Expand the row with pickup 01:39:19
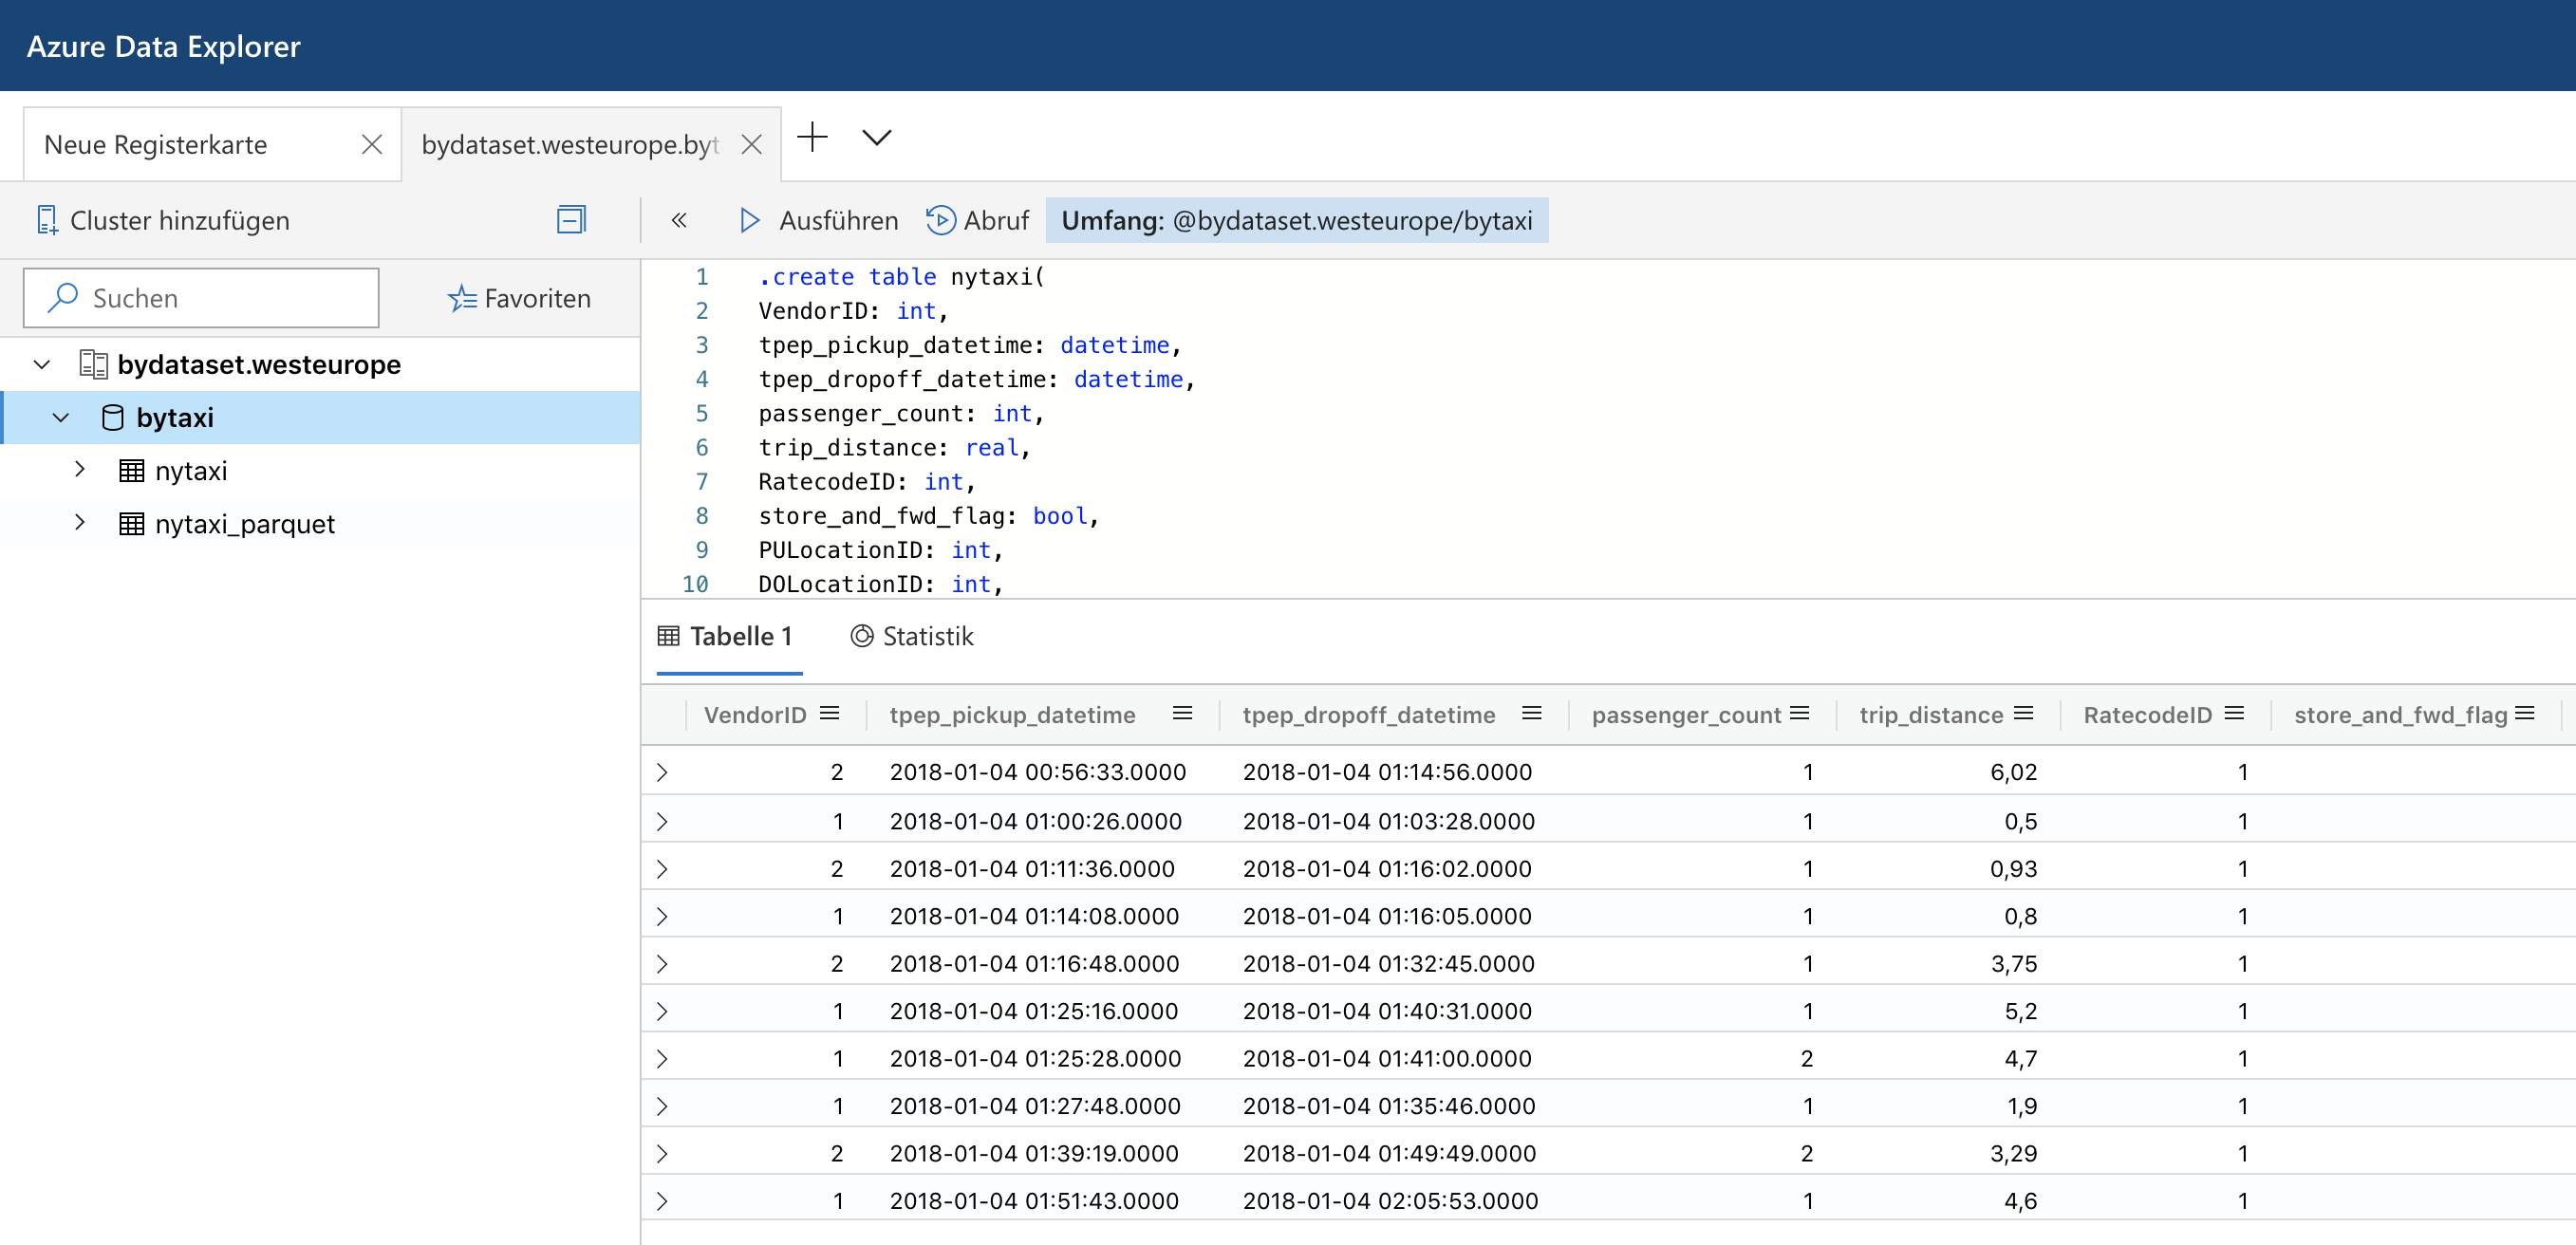This screenshot has width=2576, height=1245. [x=662, y=1153]
